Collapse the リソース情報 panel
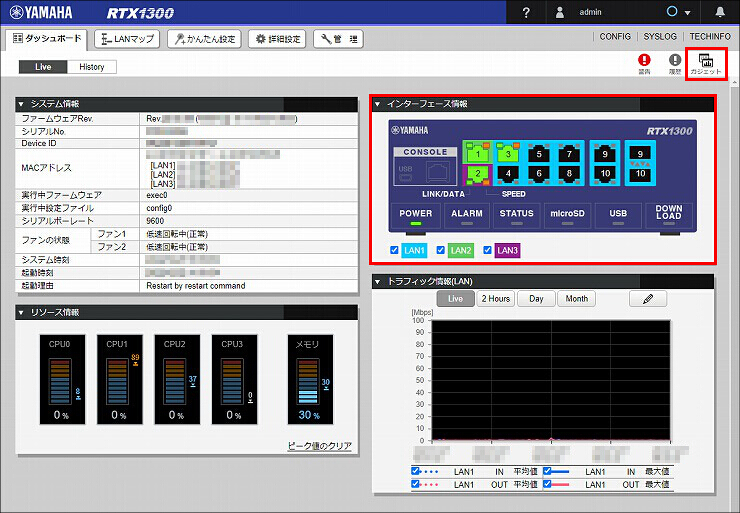This screenshot has height=513, width=740. 21,312
